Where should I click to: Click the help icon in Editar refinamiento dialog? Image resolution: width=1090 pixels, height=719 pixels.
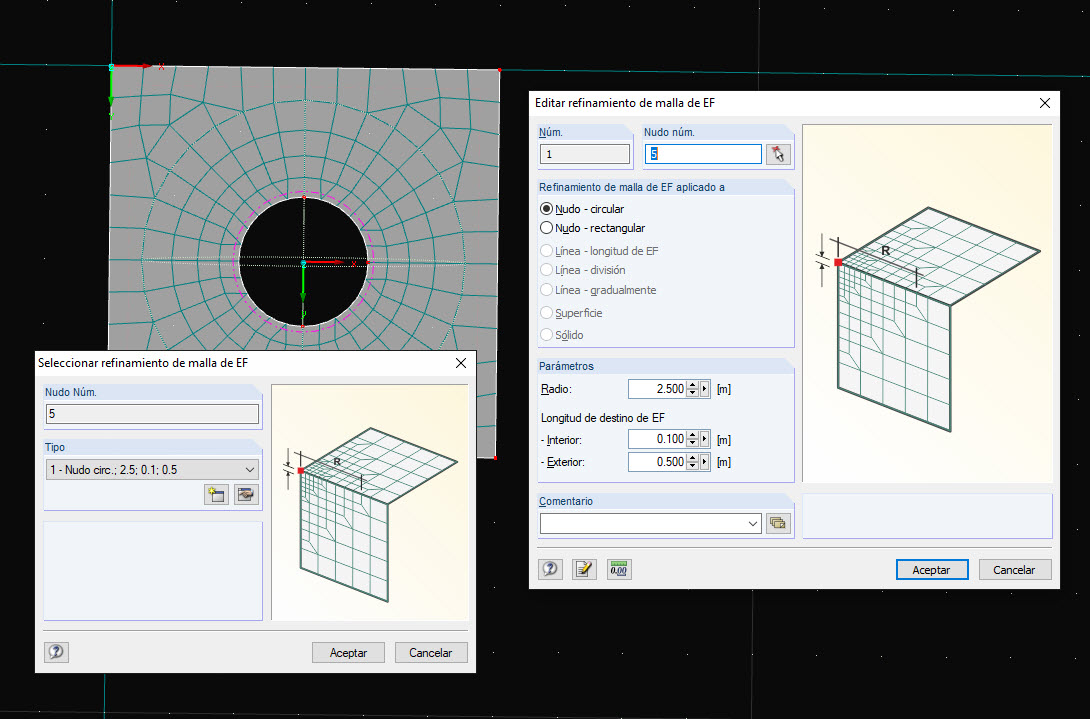(550, 569)
